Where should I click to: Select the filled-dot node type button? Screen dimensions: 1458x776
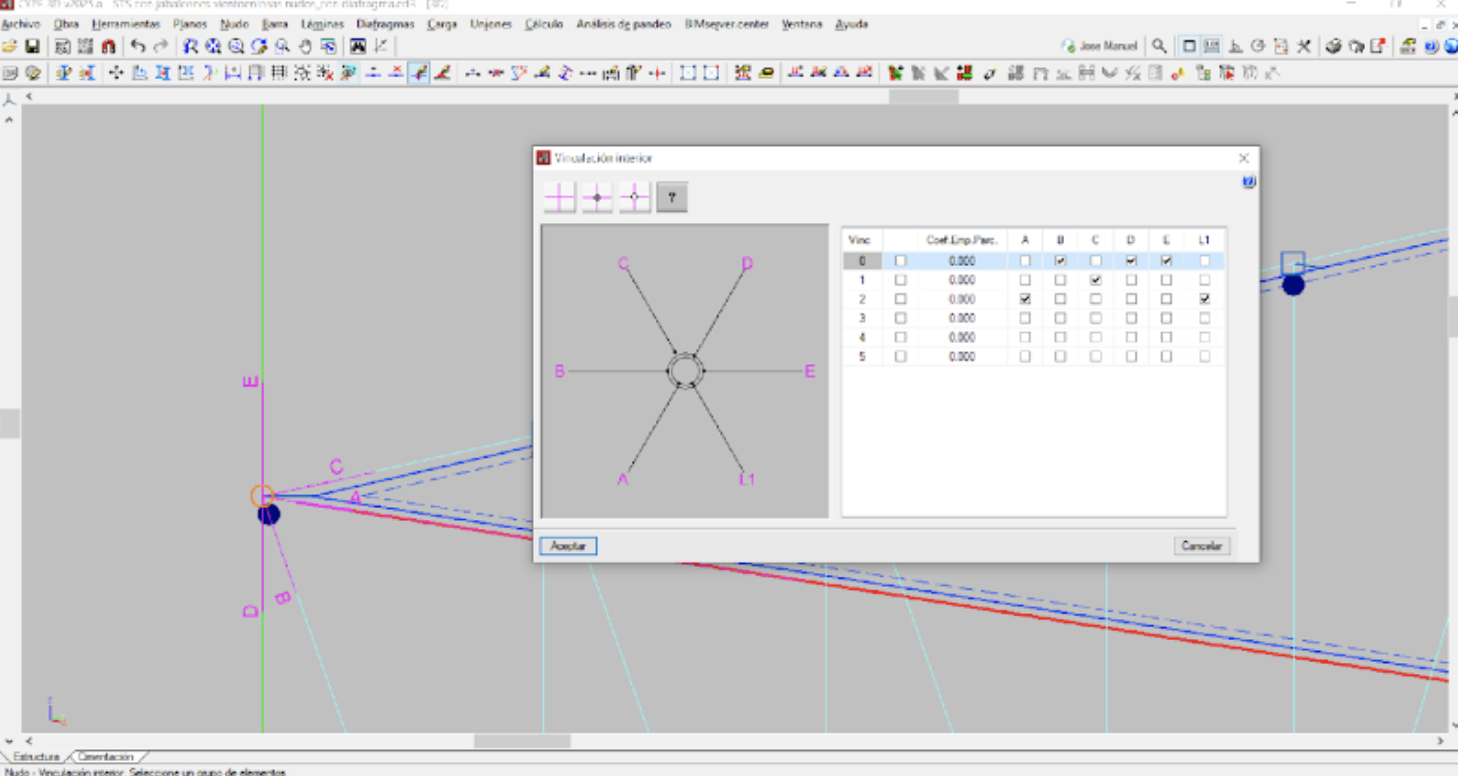pos(597,197)
